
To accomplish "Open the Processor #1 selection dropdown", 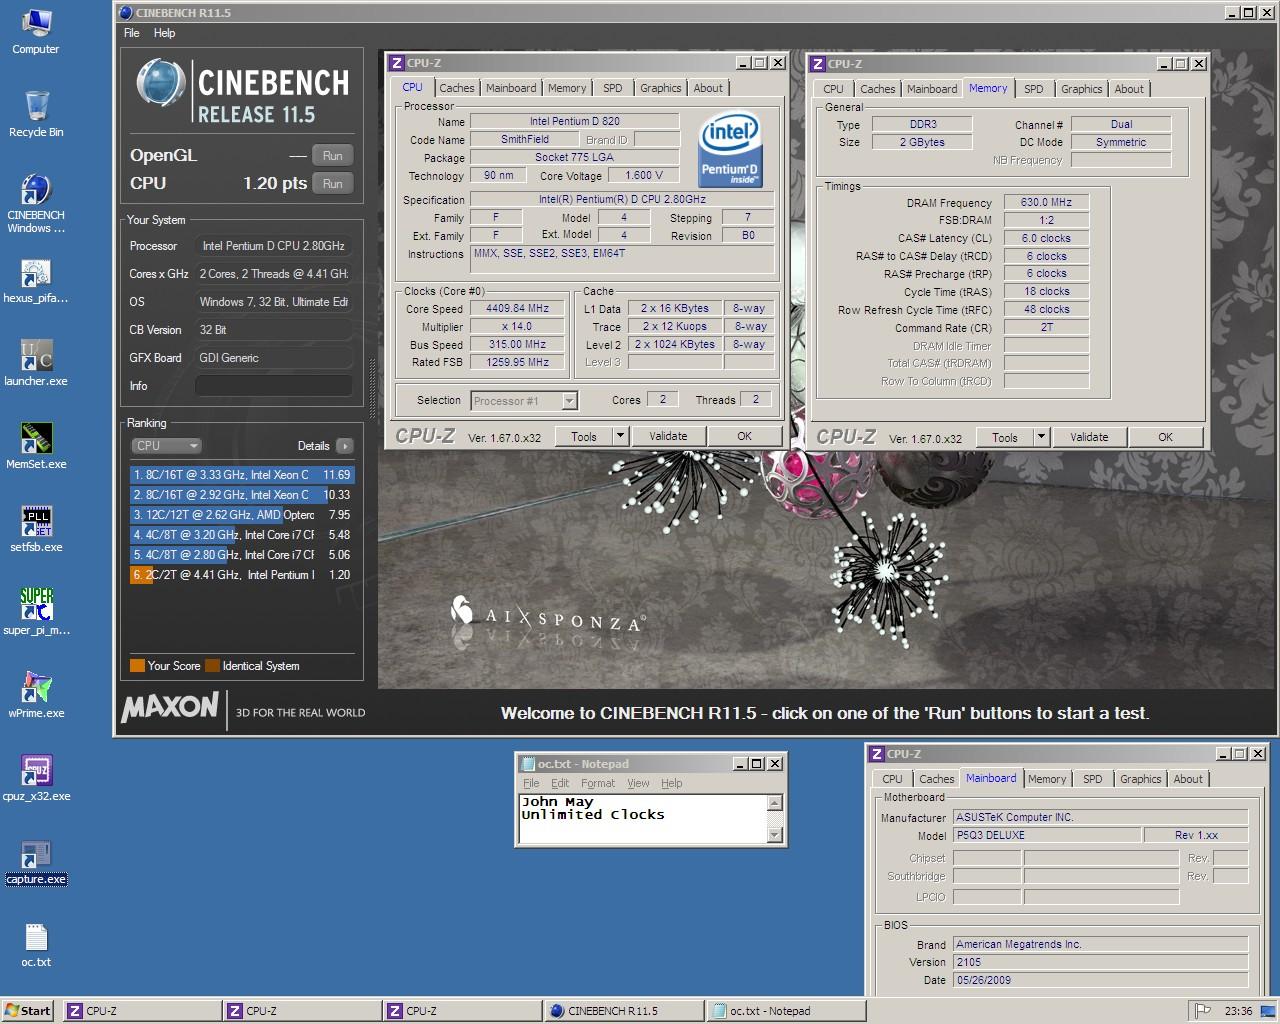I will tap(524, 401).
